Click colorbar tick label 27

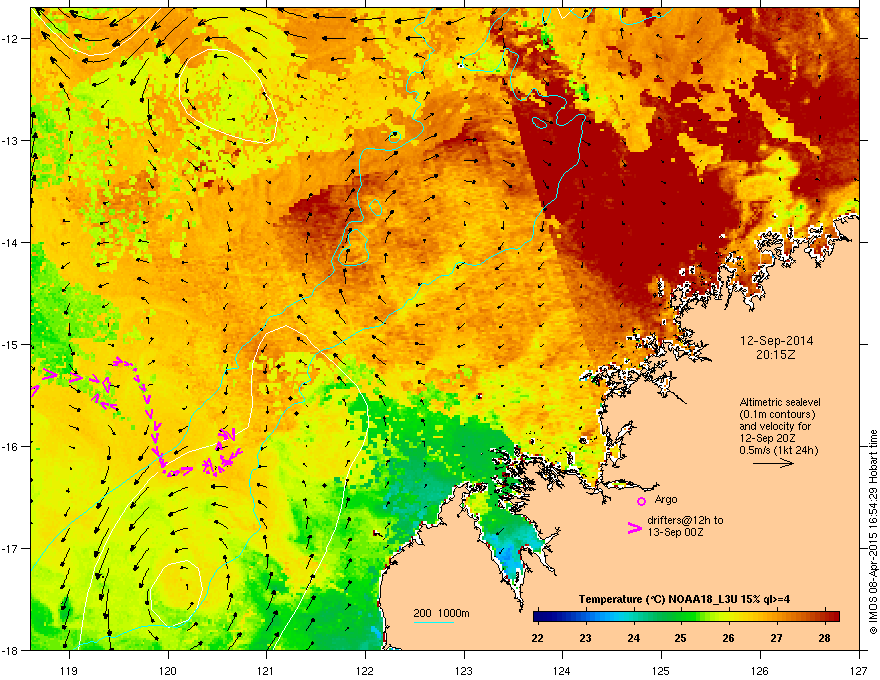click(x=776, y=638)
